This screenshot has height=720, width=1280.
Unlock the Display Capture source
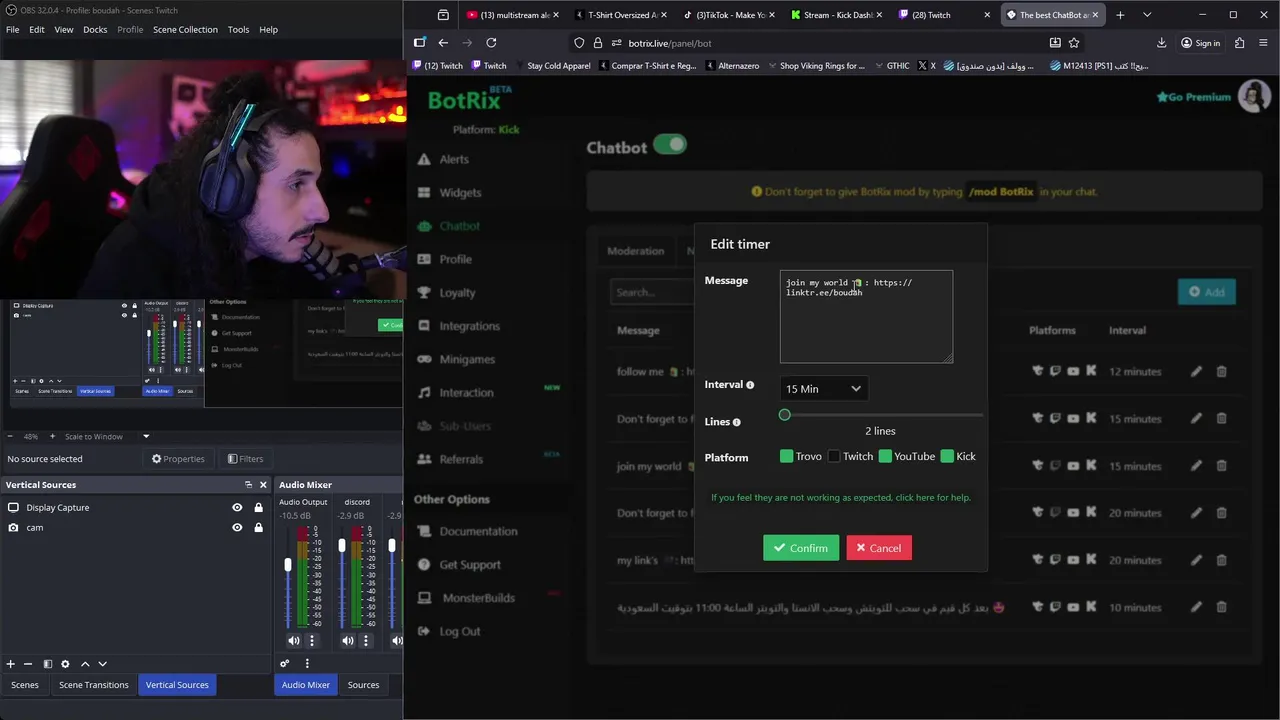pyautogui.click(x=258, y=508)
